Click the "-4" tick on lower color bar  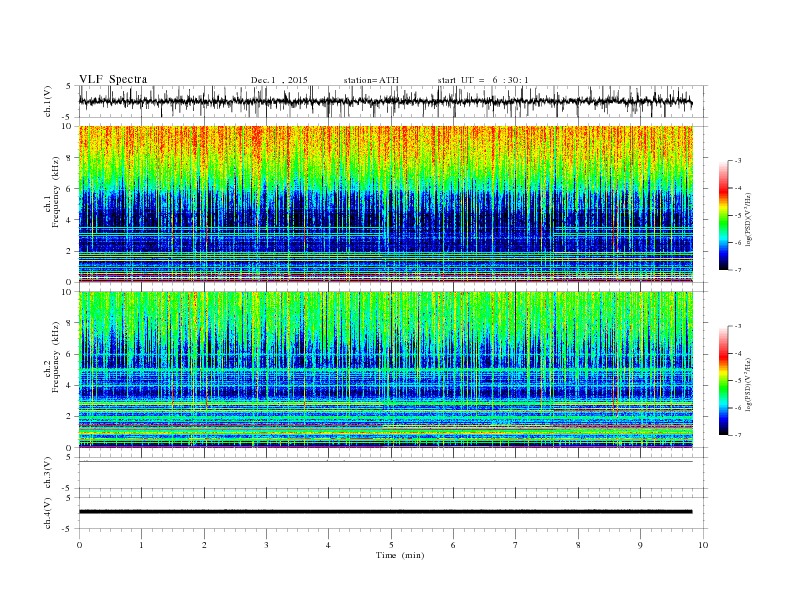coord(738,353)
